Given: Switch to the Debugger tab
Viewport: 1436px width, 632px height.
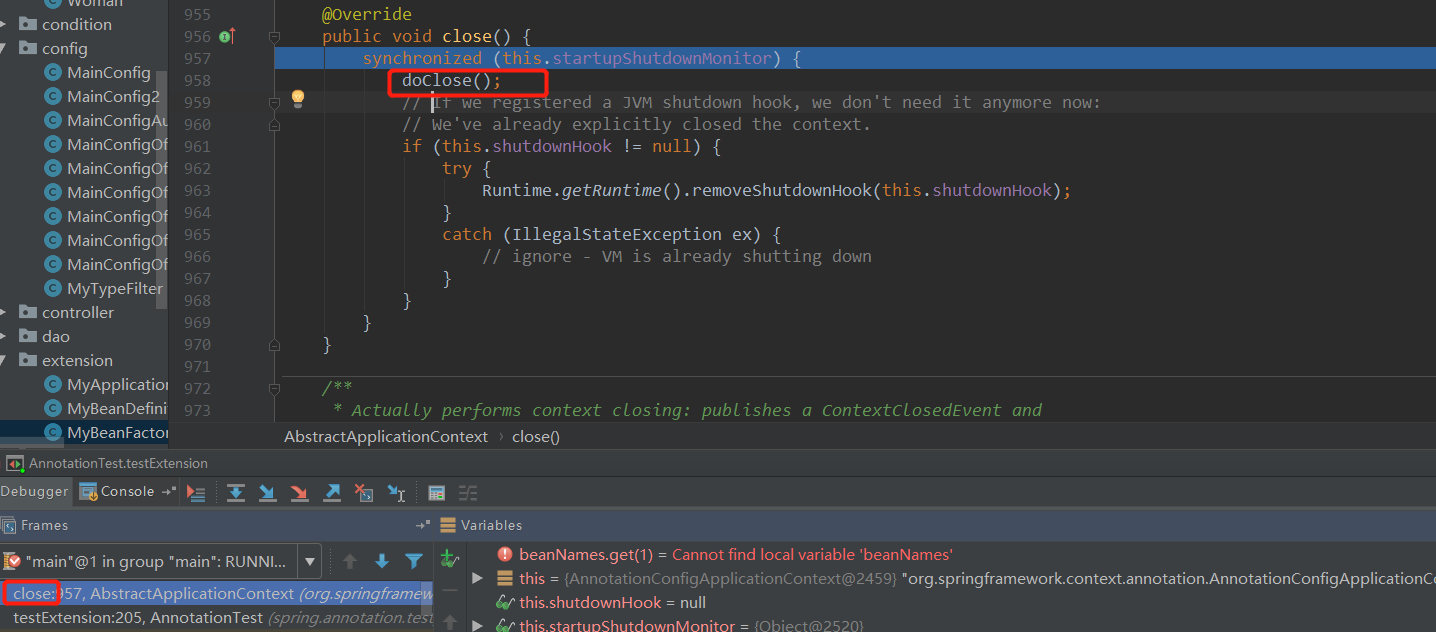Looking at the screenshot, I should point(35,491).
